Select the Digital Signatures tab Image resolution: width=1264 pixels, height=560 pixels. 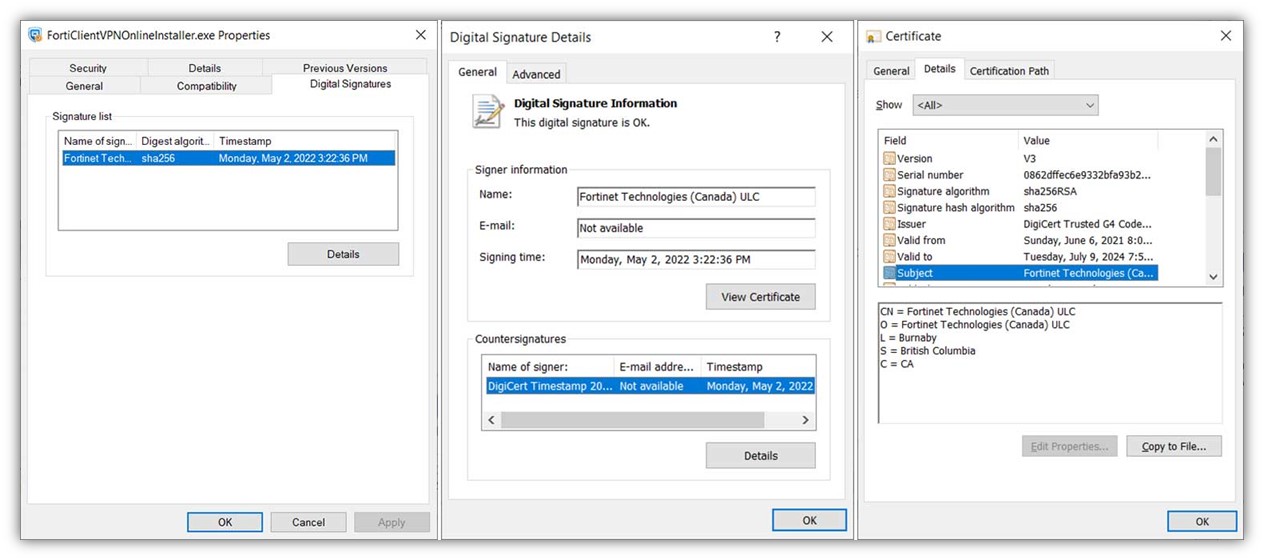[350, 84]
